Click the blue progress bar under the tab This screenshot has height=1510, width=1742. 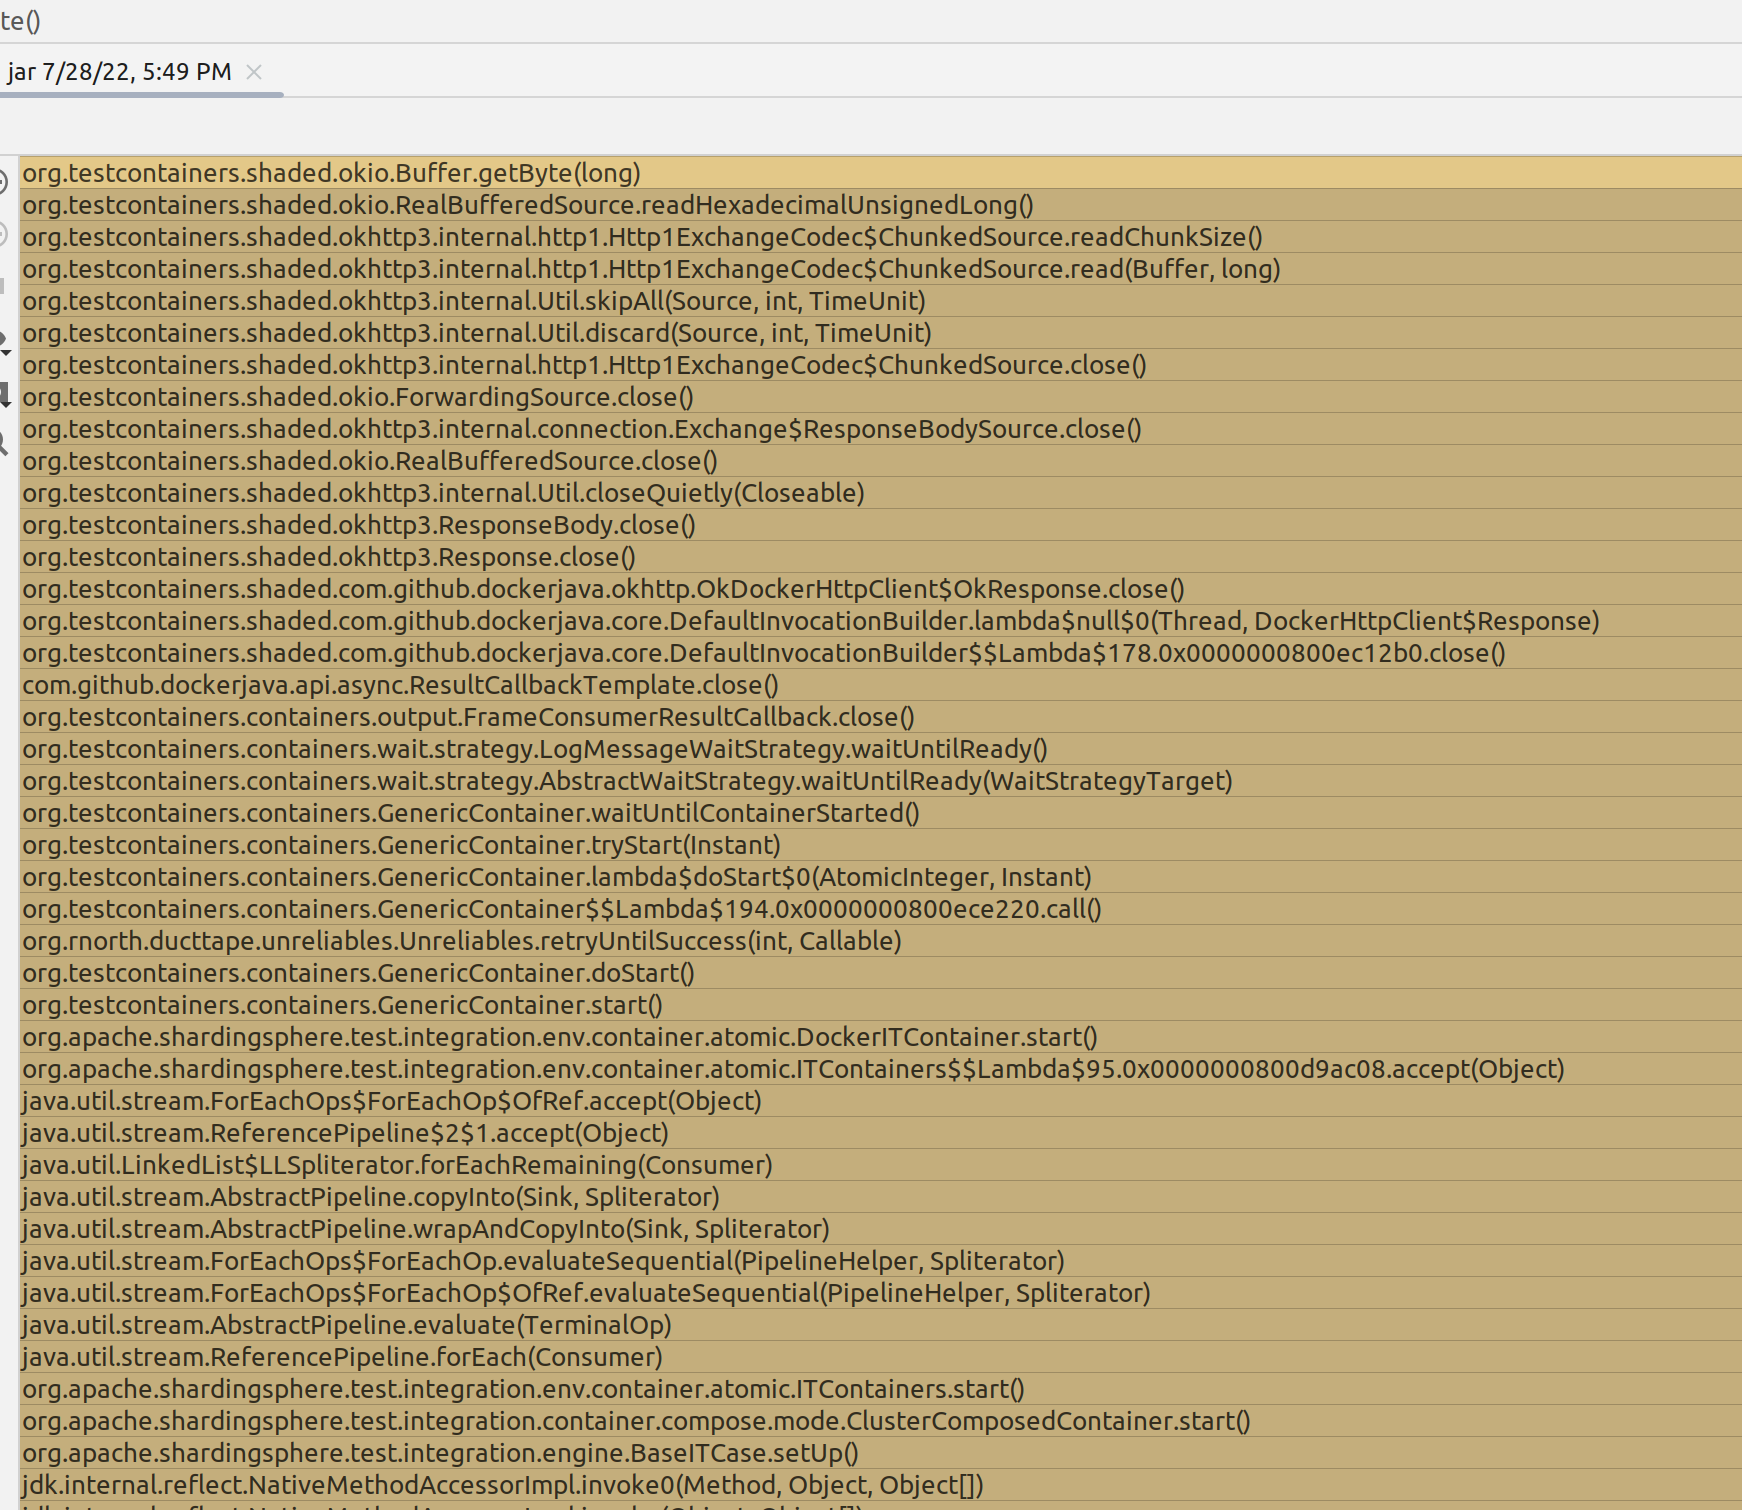tap(140, 93)
